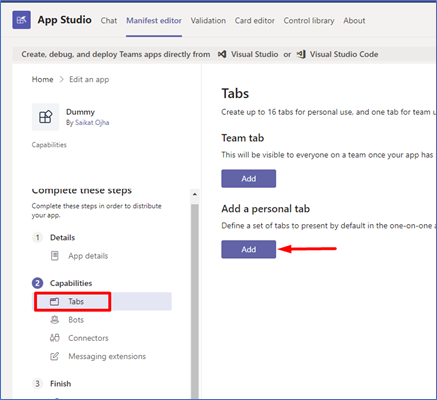Click the Connectors icon
This screenshot has width=437, height=400.
[55, 338]
